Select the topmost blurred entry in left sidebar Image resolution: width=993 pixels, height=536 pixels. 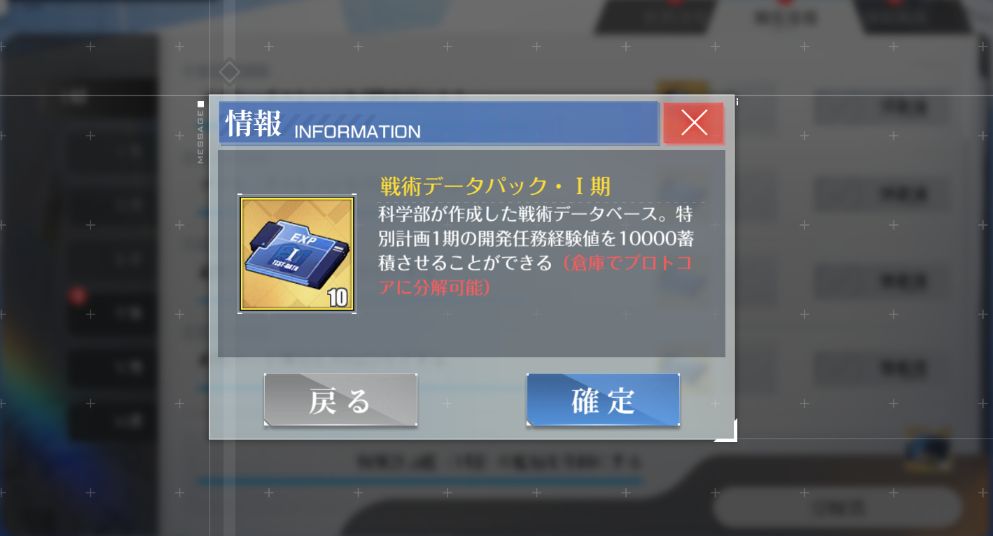[111, 98]
